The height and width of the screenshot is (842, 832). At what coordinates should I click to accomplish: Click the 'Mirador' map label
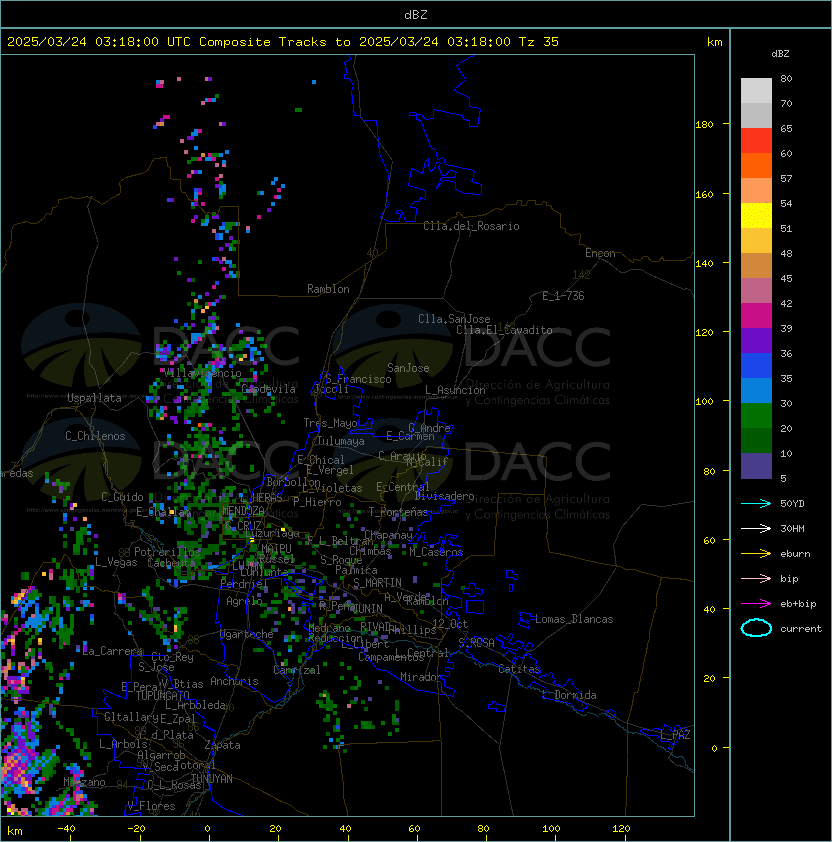[421, 677]
